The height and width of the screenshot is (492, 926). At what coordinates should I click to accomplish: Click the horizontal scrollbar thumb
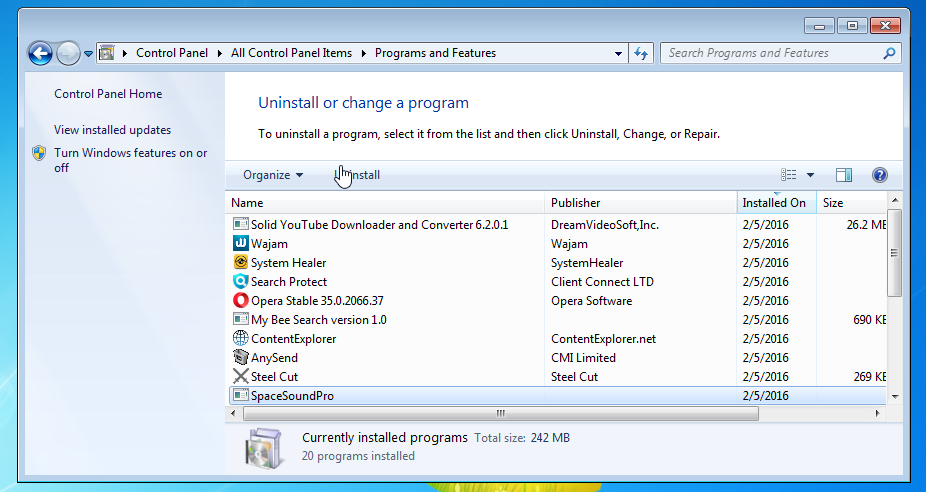(x=501, y=413)
